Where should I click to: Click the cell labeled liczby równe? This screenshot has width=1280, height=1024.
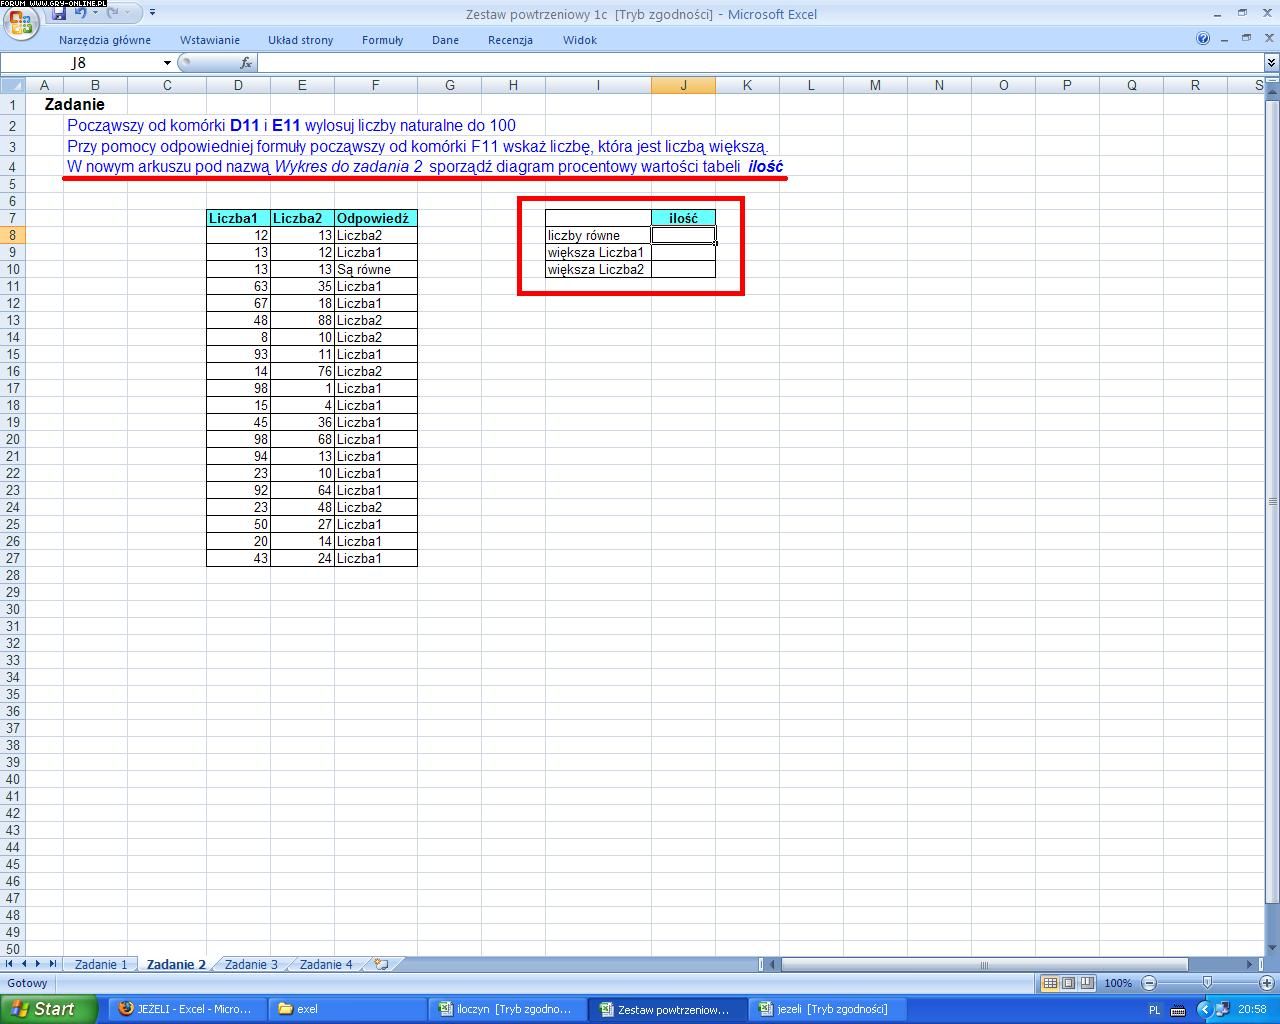tap(598, 235)
